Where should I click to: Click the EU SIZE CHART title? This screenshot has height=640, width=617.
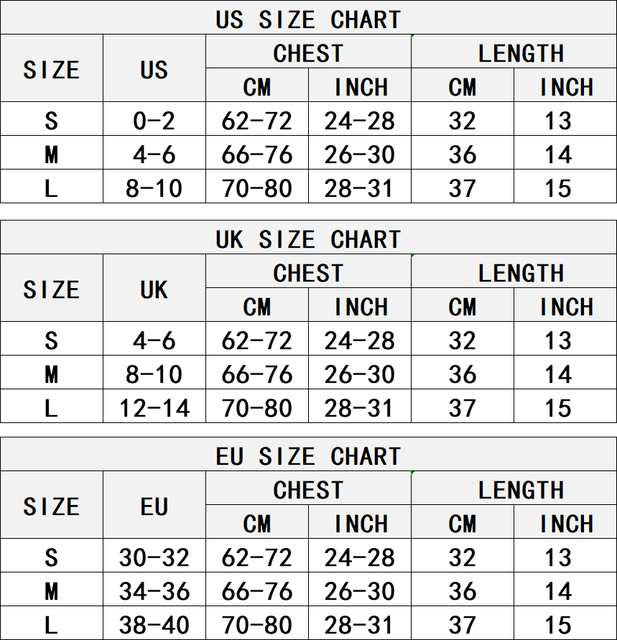point(308,457)
